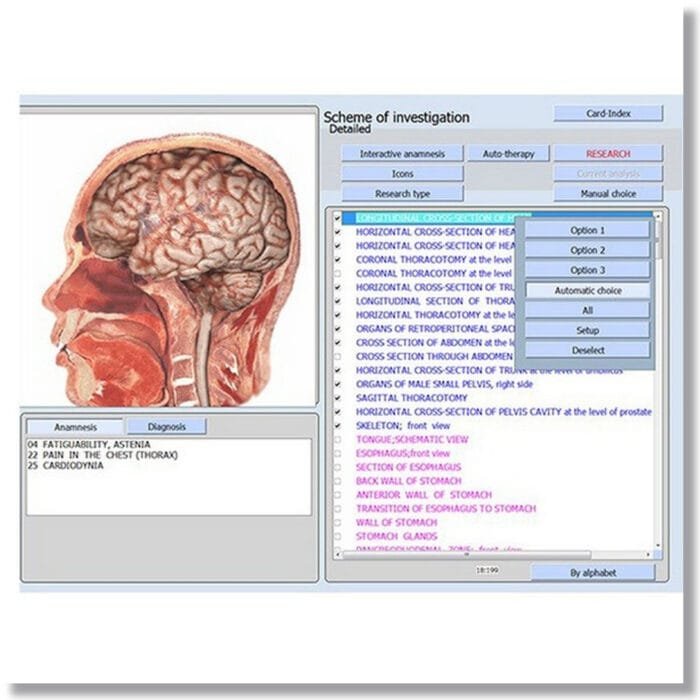Click the Interactive anamnesis button

click(x=402, y=154)
